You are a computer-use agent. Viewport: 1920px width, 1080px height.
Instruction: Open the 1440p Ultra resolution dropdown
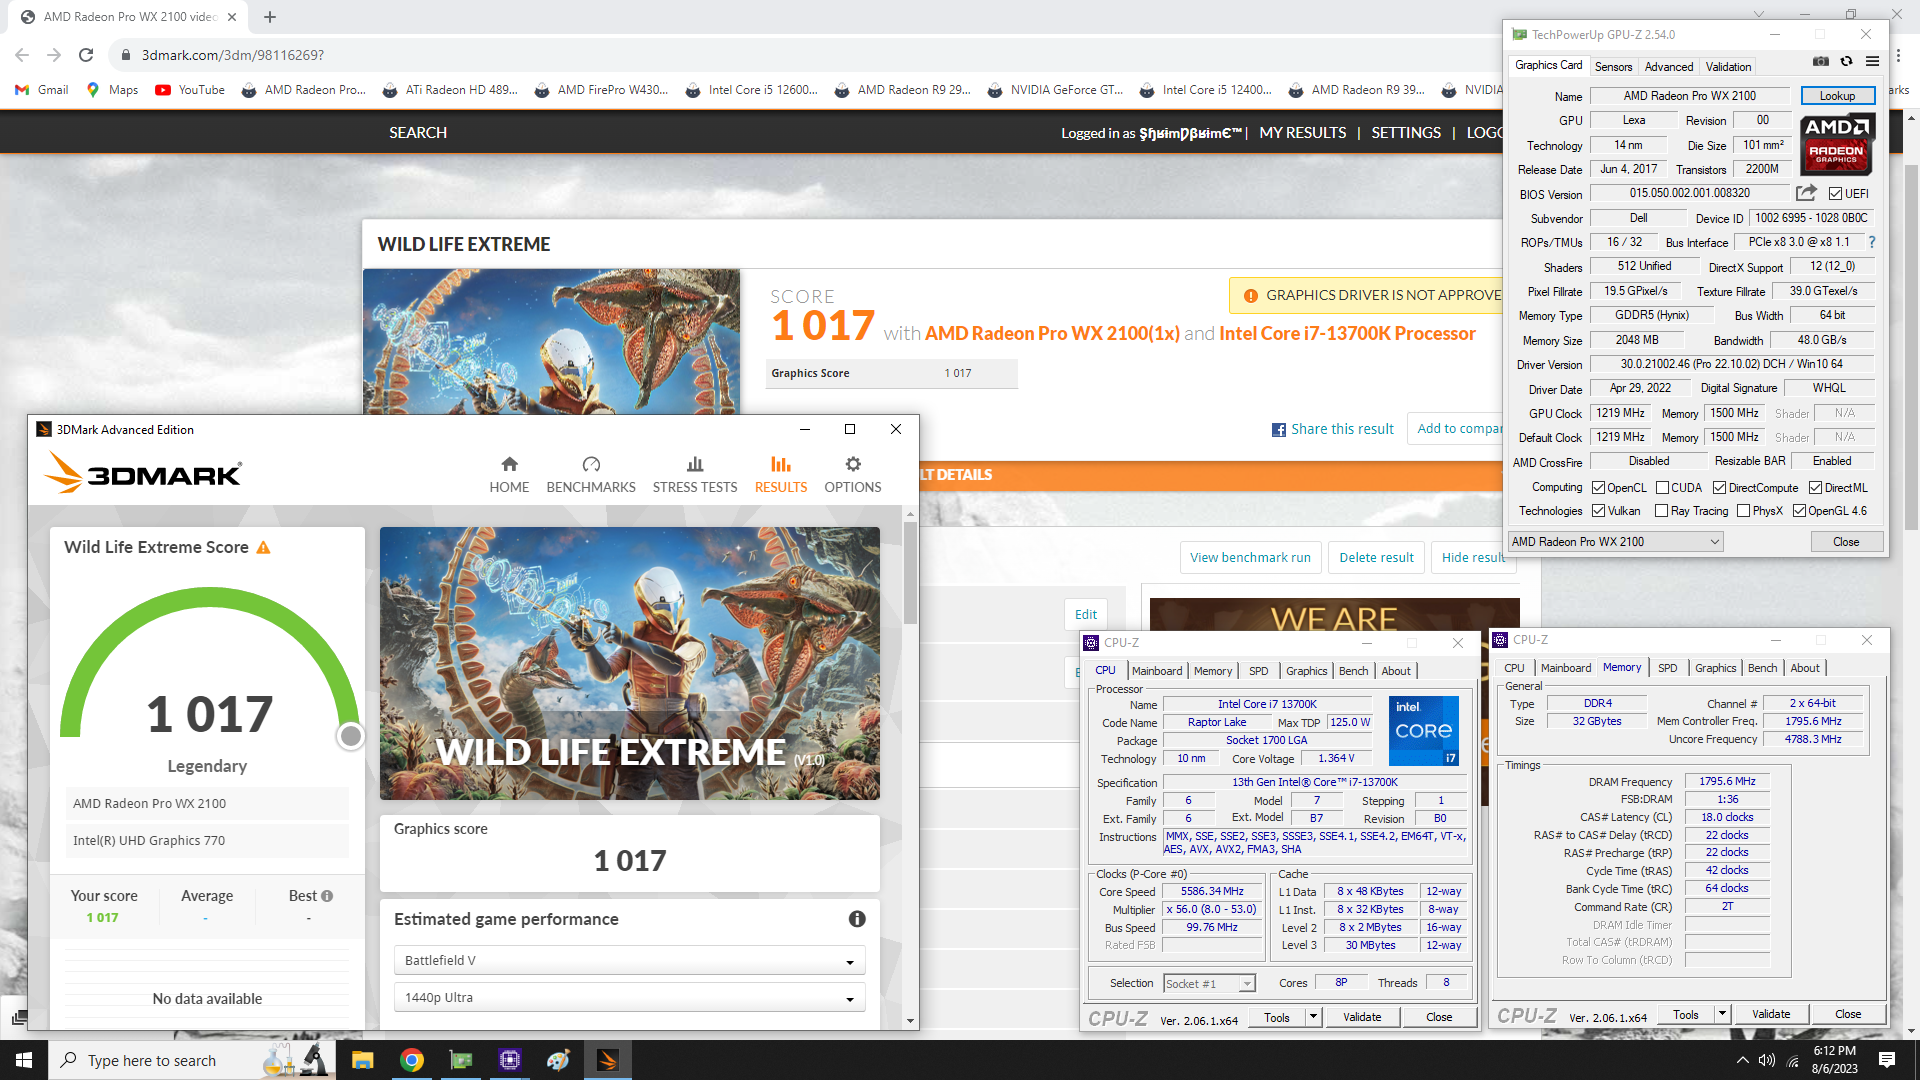(x=629, y=997)
